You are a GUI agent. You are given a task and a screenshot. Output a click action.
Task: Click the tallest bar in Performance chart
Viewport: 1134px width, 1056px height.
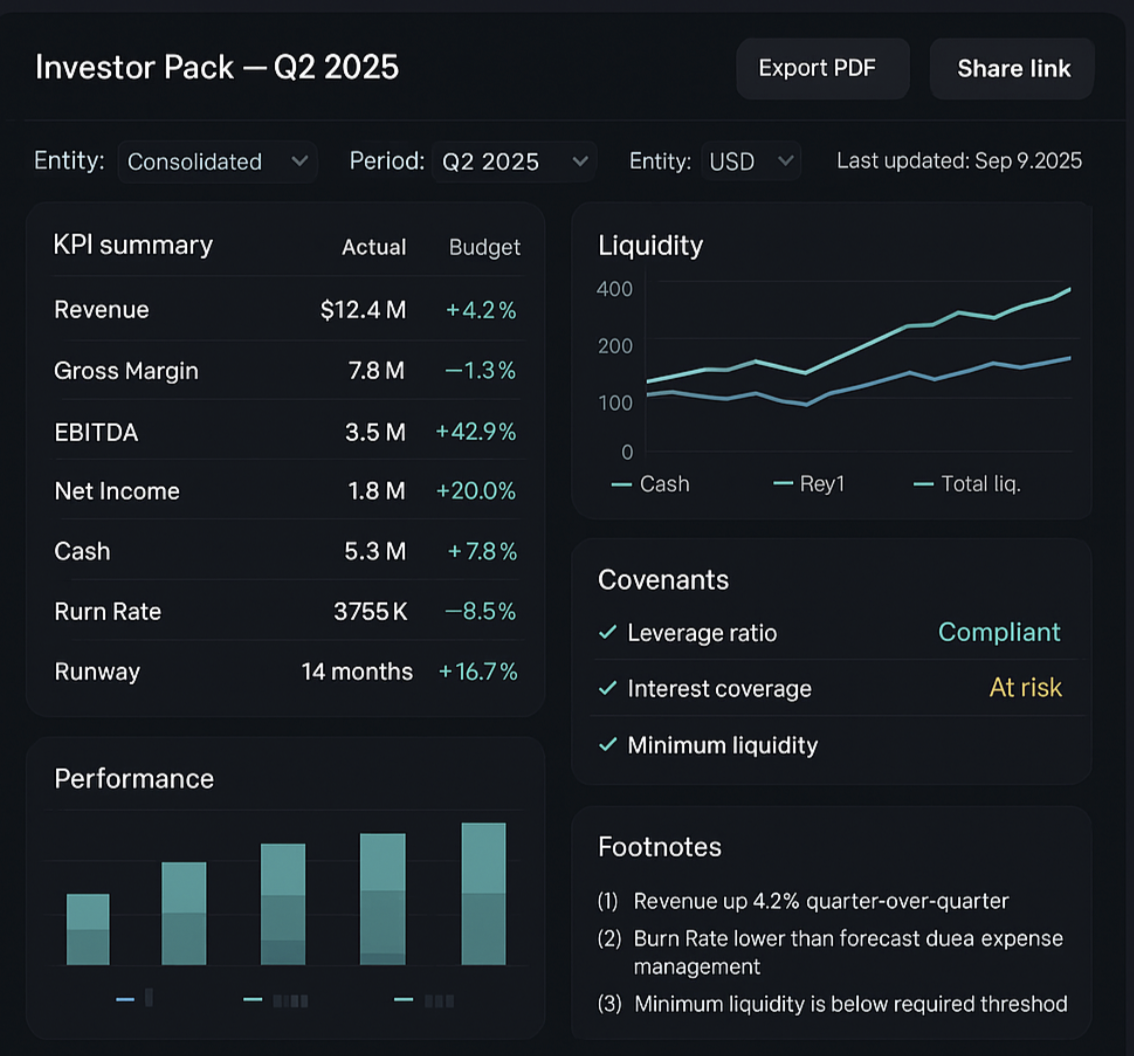coord(483,894)
